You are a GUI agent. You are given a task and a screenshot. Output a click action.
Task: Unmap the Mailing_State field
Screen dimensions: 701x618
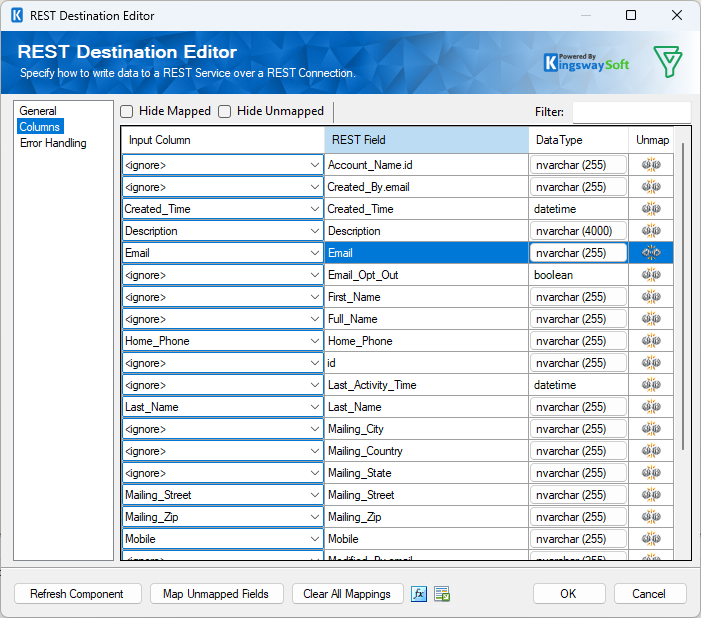(x=651, y=473)
